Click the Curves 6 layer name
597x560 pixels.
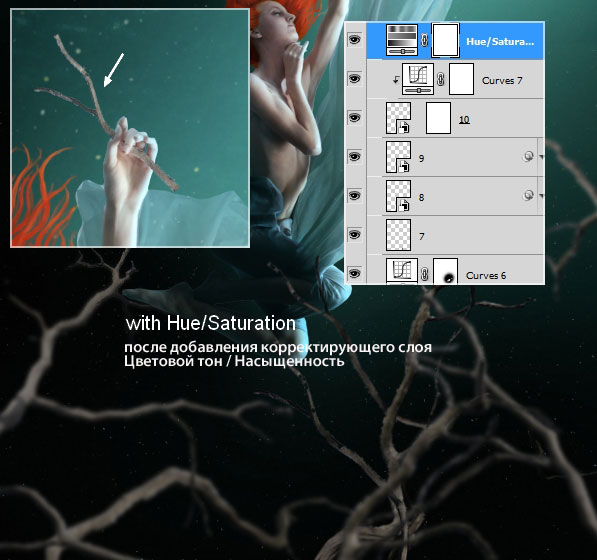486,276
